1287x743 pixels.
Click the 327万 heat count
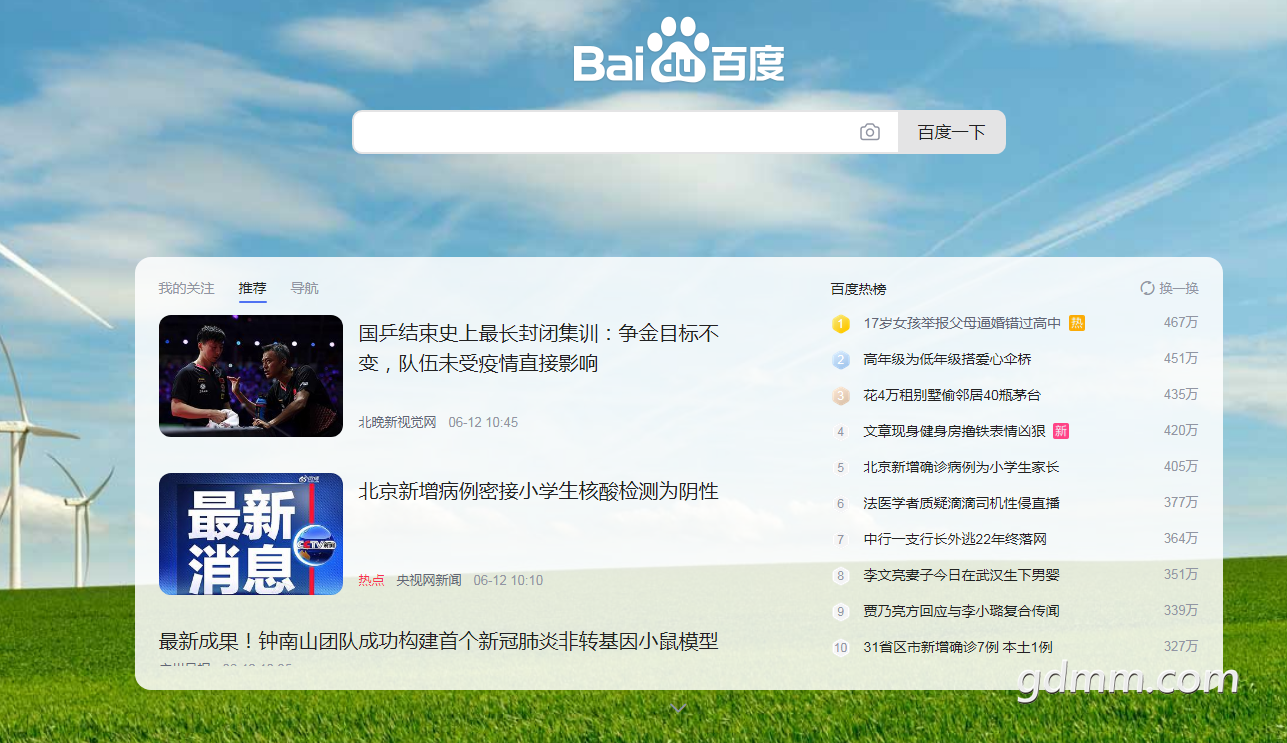click(1181, 646)
